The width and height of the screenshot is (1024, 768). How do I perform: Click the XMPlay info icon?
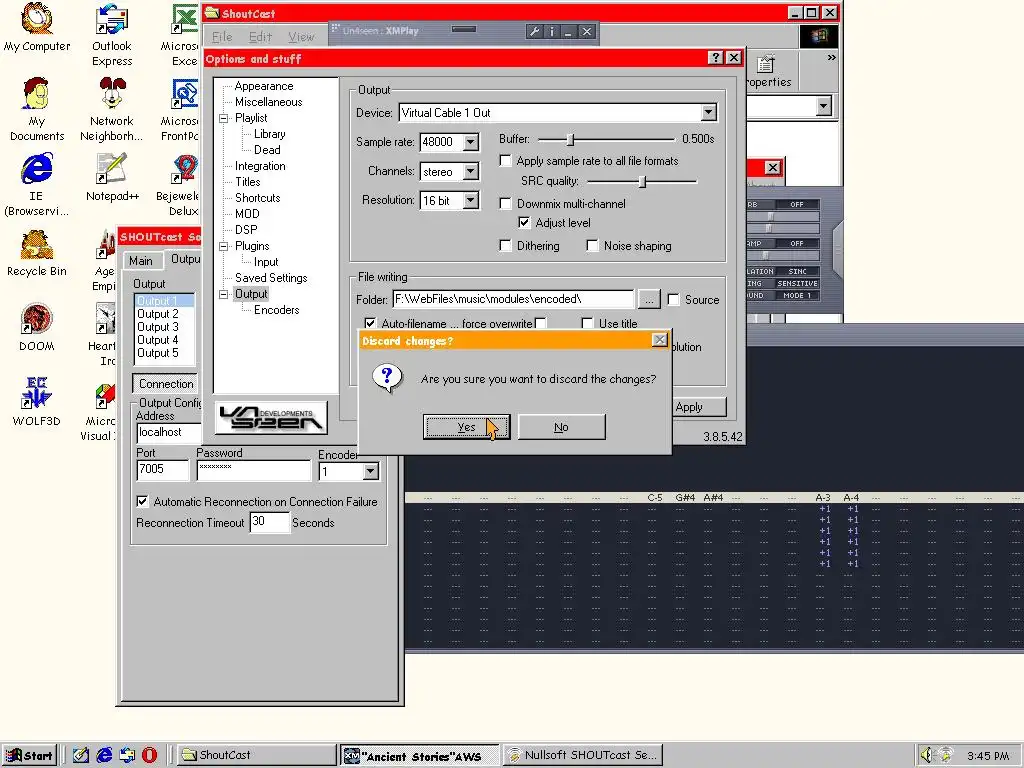pyautogui.click(x=552, y=31)
